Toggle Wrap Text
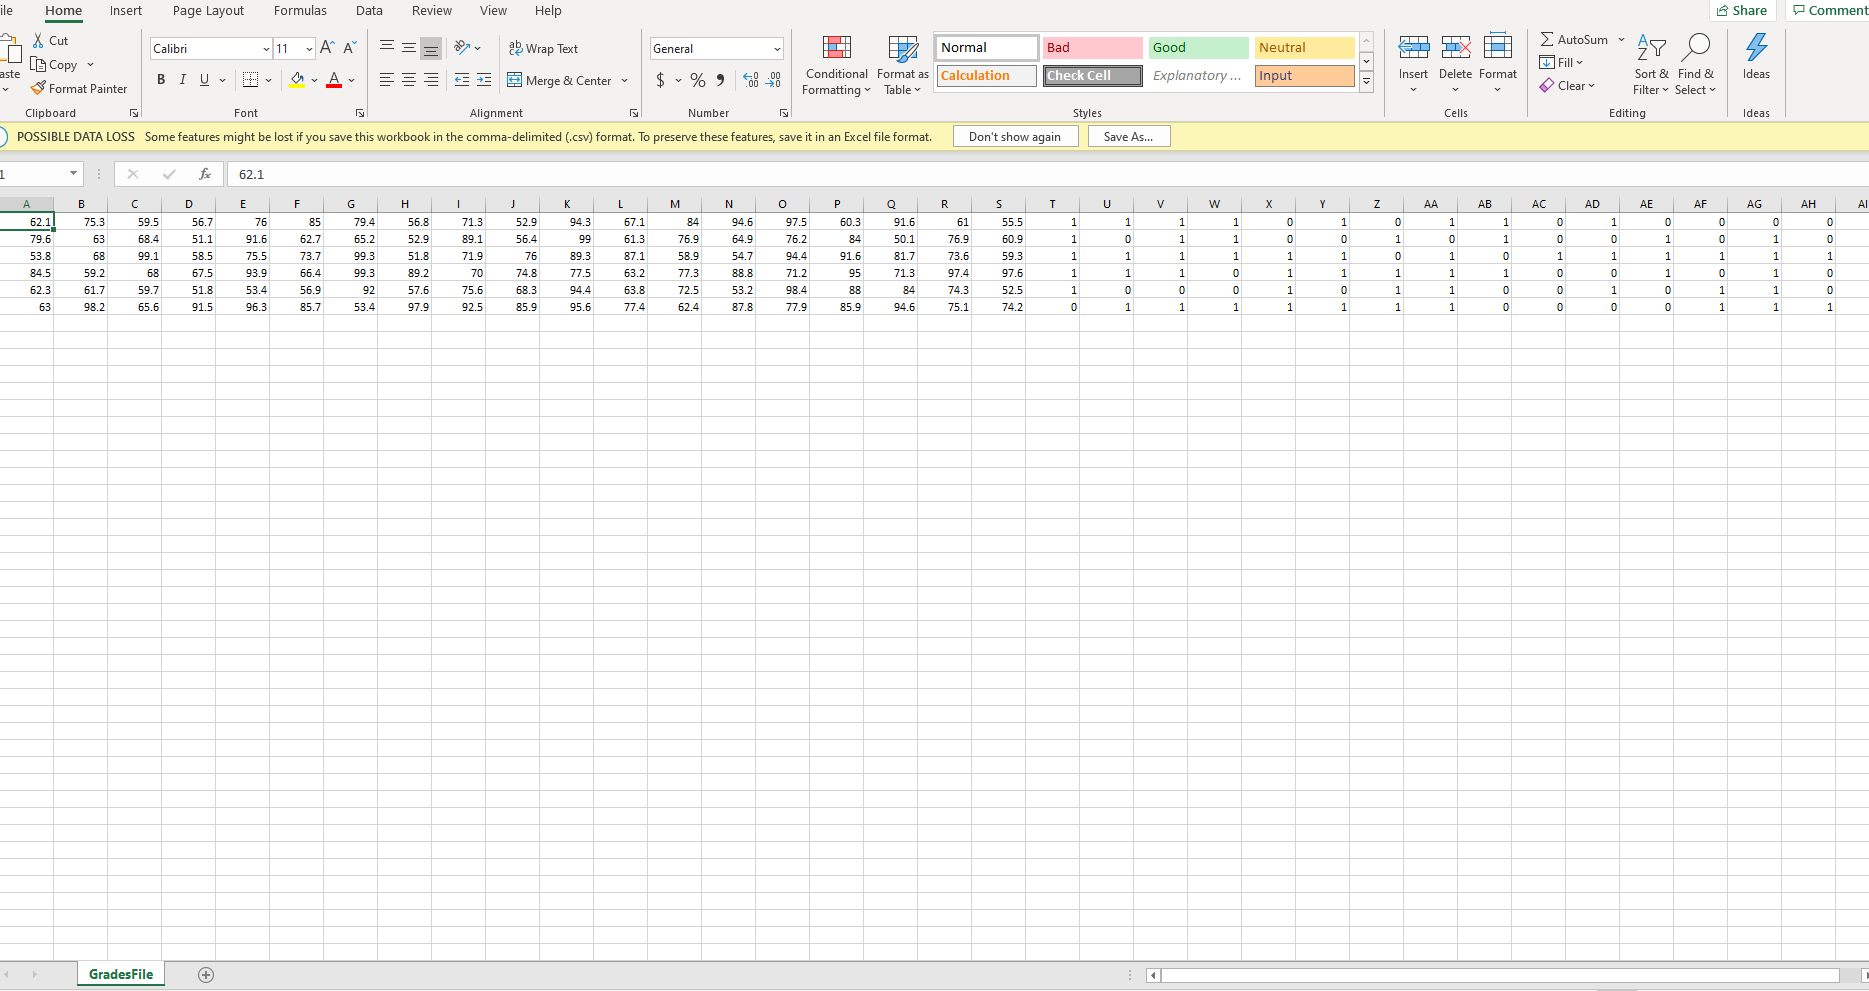The image size is (1869, 991). click(544, 48)
